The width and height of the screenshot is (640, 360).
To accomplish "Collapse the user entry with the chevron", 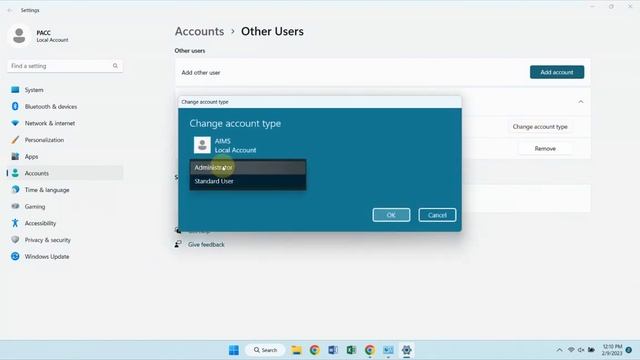I will 581,102.
